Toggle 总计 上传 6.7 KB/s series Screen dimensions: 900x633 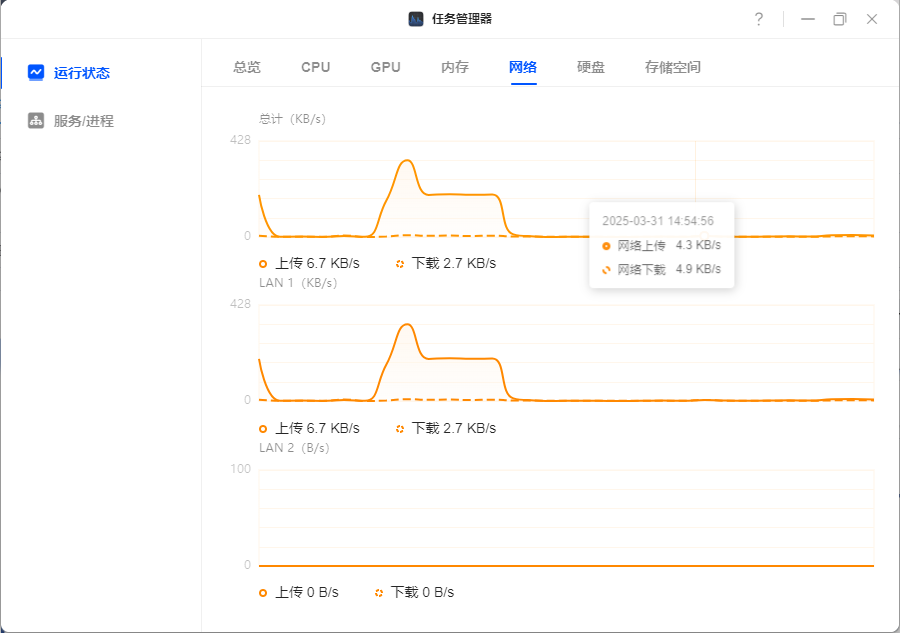[x=309, y=263]
